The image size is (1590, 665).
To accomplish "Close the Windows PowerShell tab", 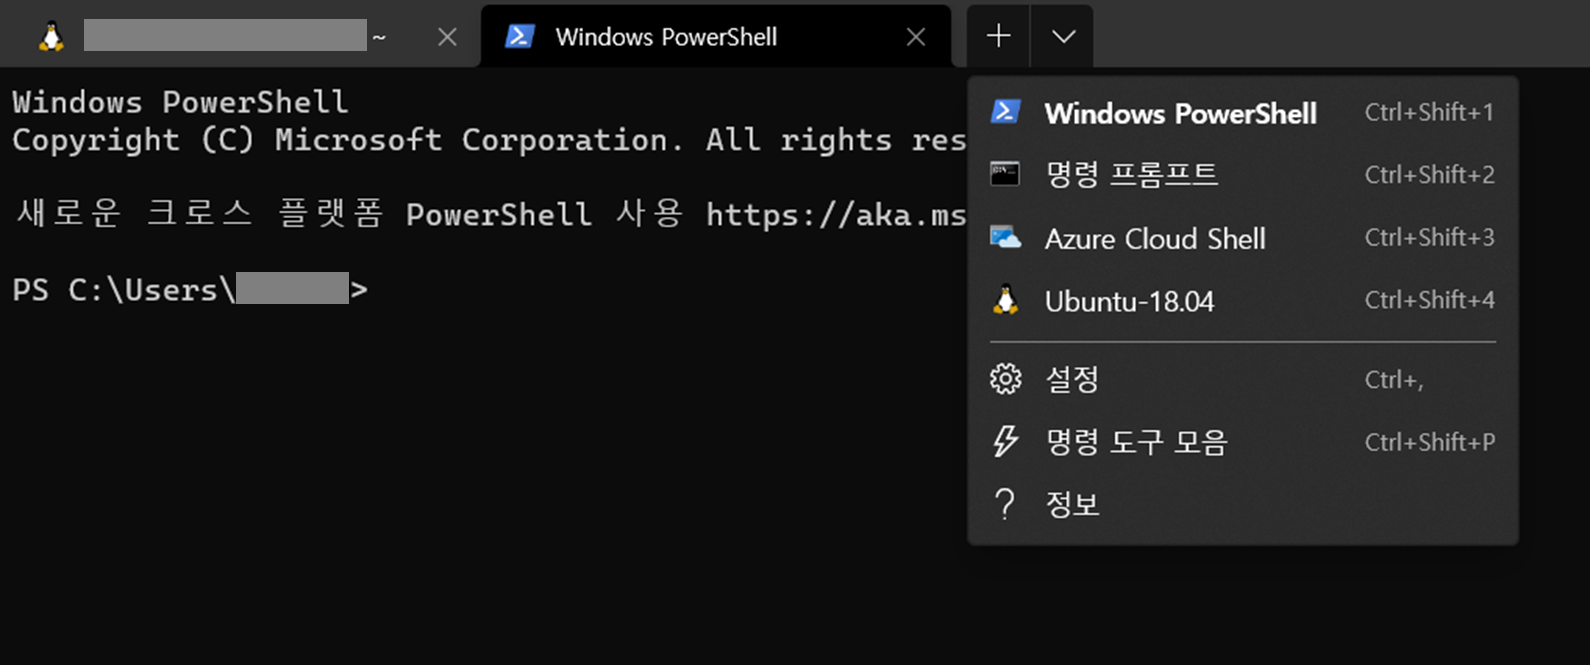I will pyautogui.click(x=915, y=37).
